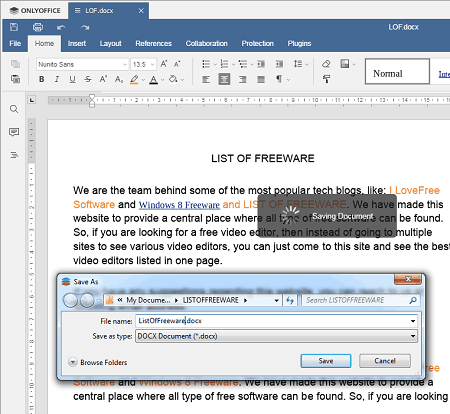Open the font size dropdown
The image size is (450, 414).
click(x=152, y=64)
